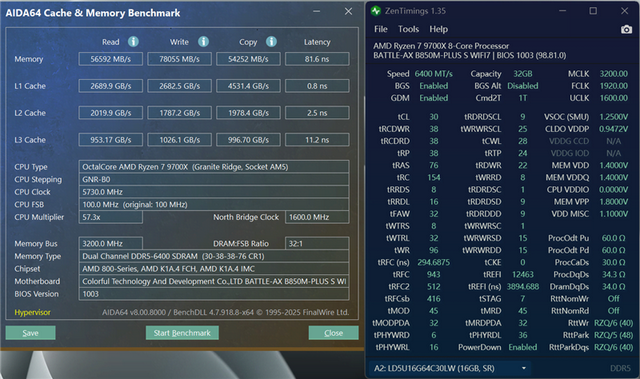Click the Read info icon

point(133,42)
